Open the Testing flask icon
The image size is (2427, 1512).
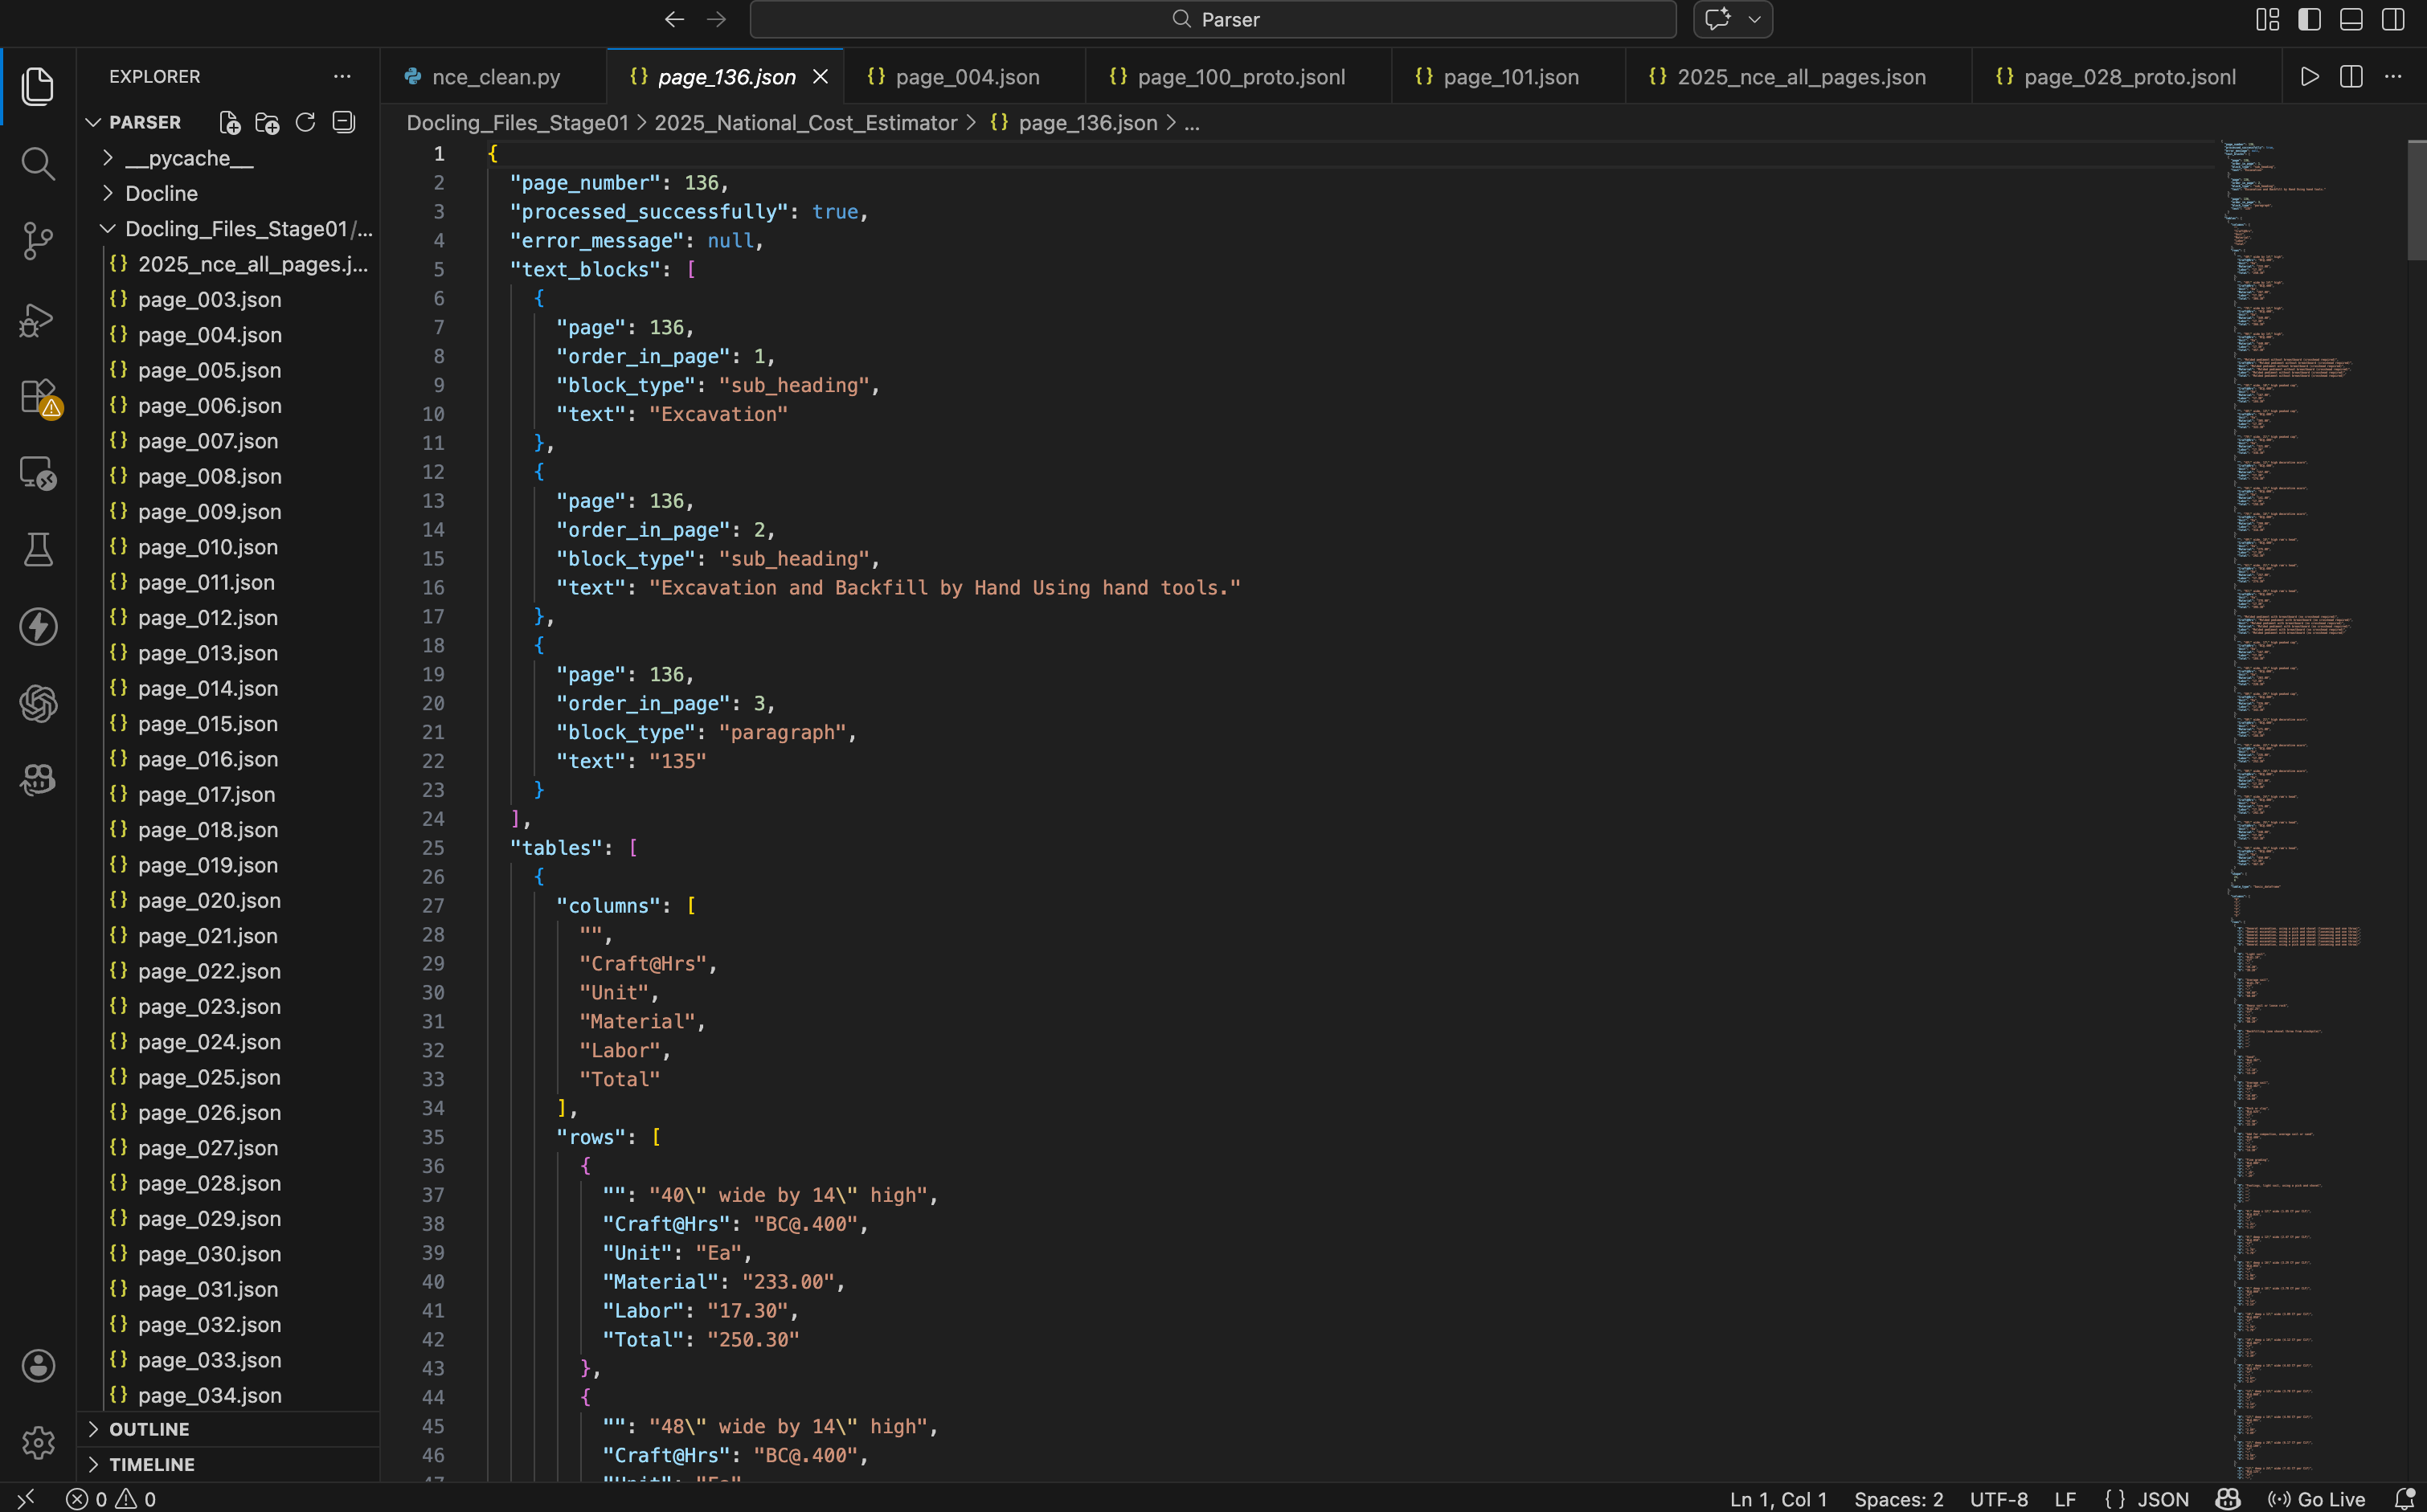tap(38, 549)
